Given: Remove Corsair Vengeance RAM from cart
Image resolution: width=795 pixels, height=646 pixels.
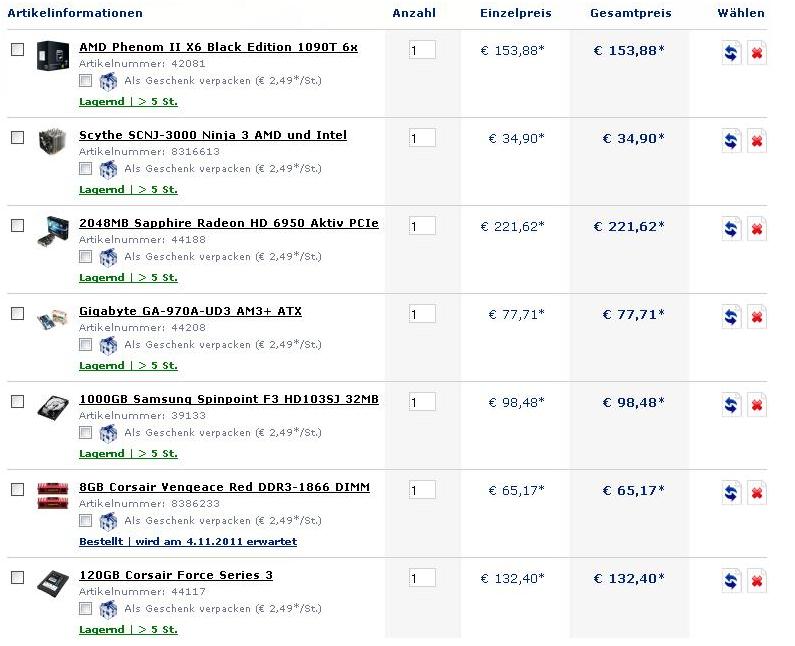Looking at the screenshot, I should coord(756,493).
